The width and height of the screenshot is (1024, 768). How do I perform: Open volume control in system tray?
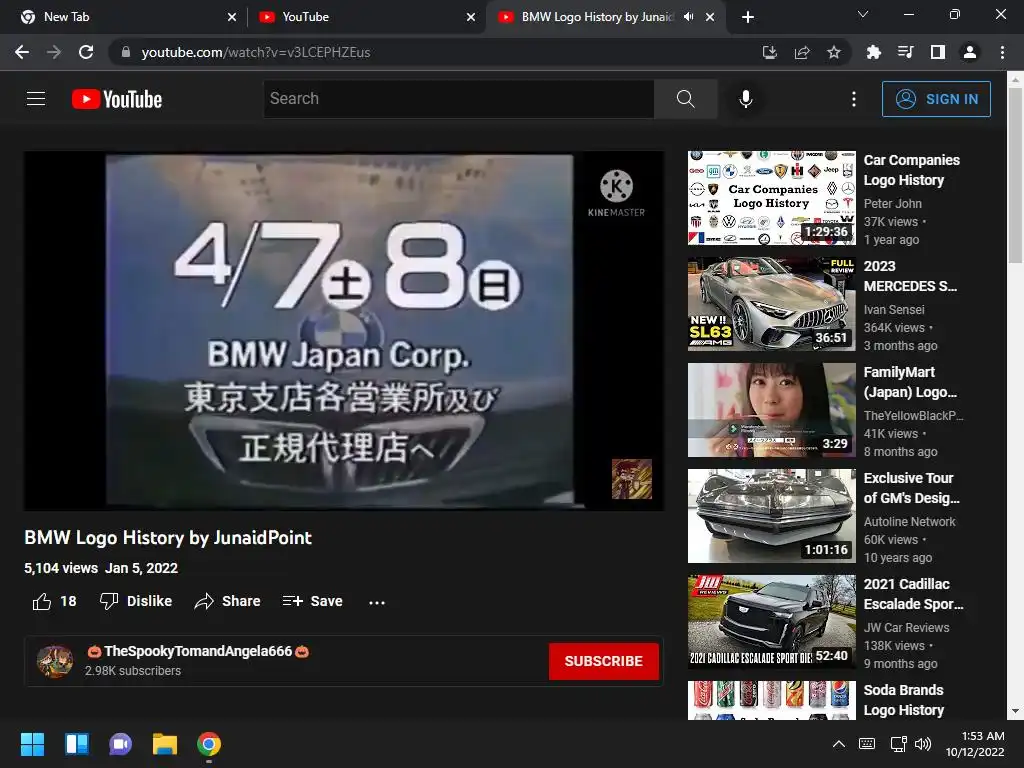pos(923,744)
